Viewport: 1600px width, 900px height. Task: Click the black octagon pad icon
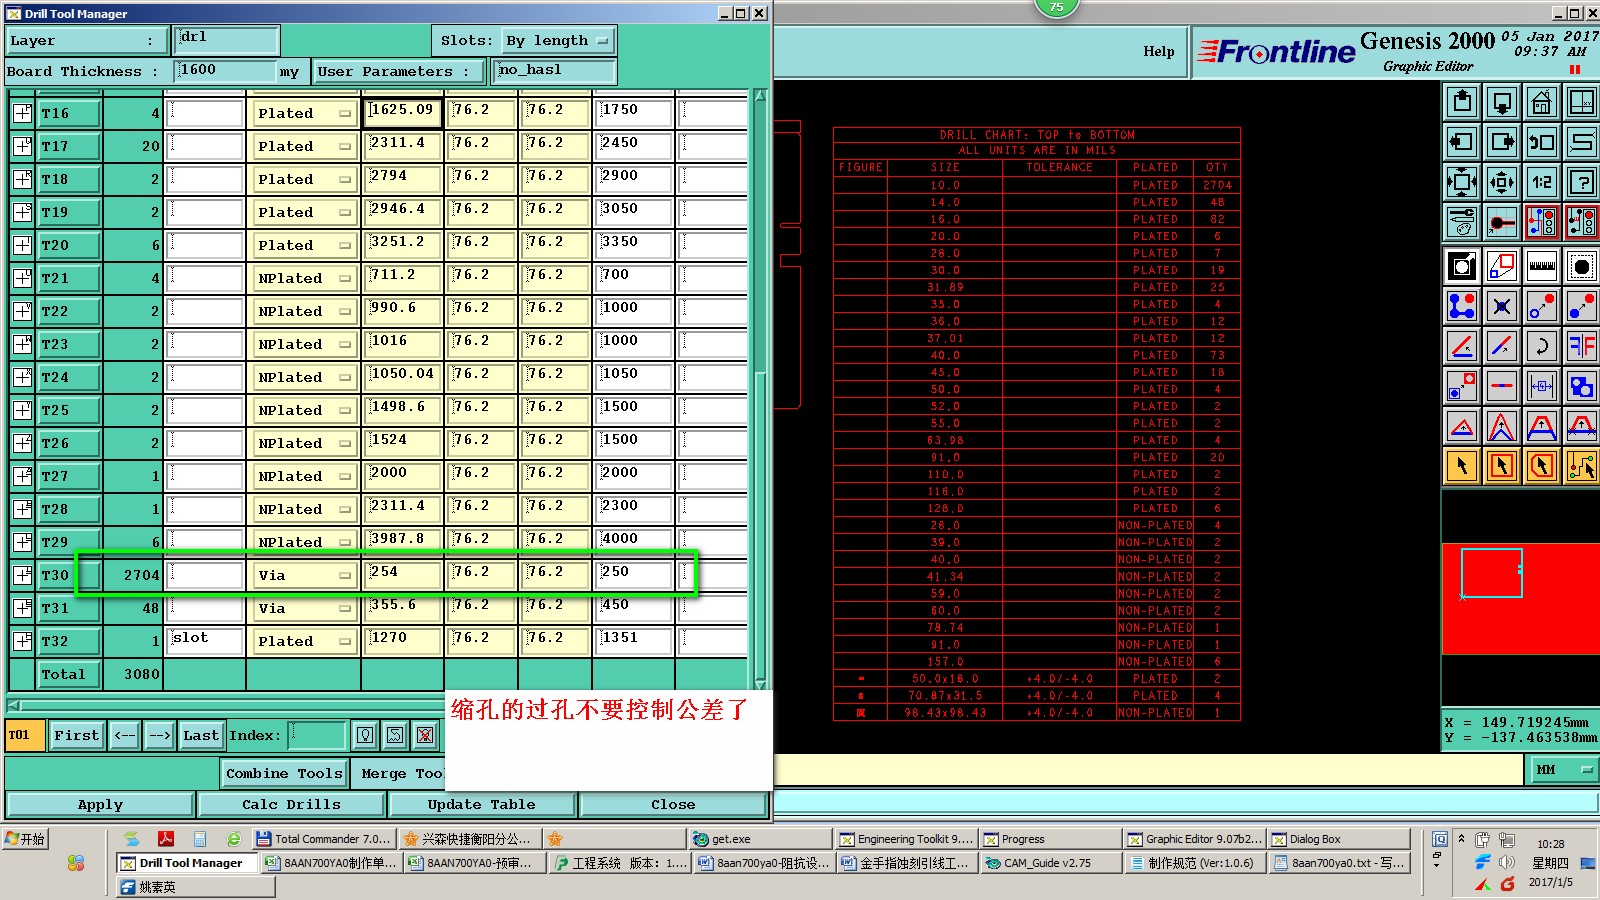pyautogui.click(x=1582, y=266)
